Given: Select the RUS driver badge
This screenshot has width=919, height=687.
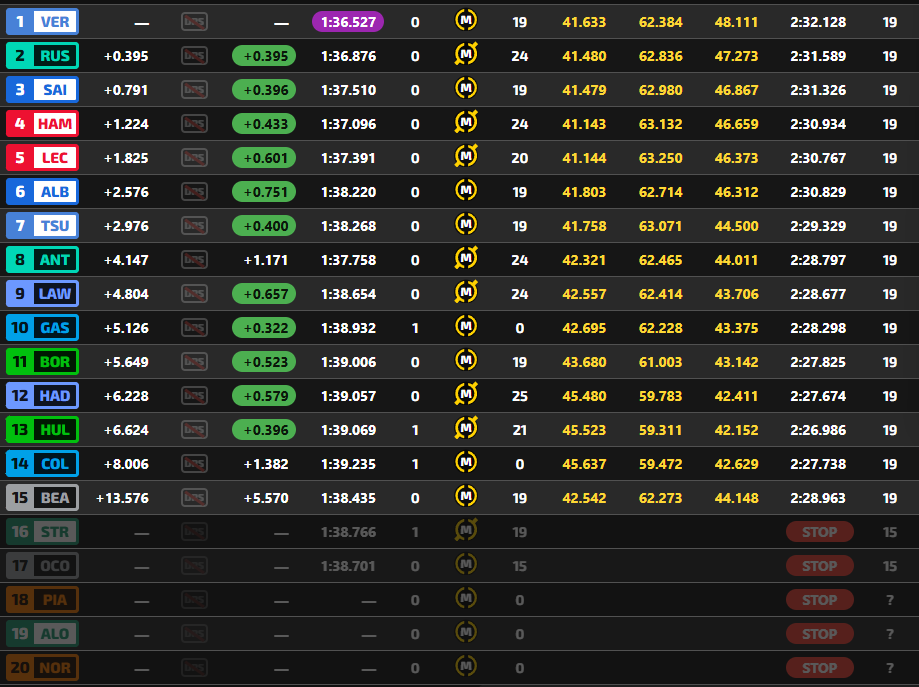Looking at the screenshot, I should [42, 56].
